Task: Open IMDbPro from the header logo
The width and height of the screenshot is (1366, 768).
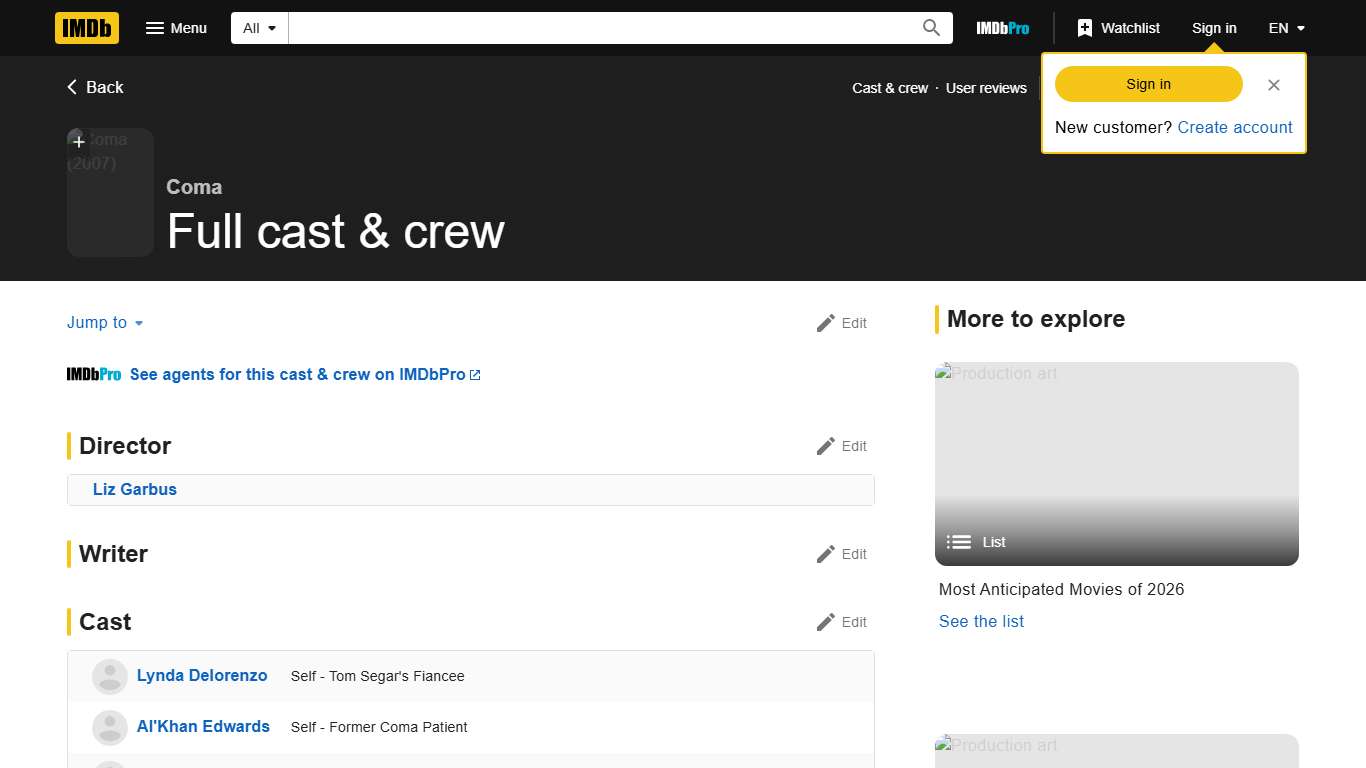Action: [1002, 28]
